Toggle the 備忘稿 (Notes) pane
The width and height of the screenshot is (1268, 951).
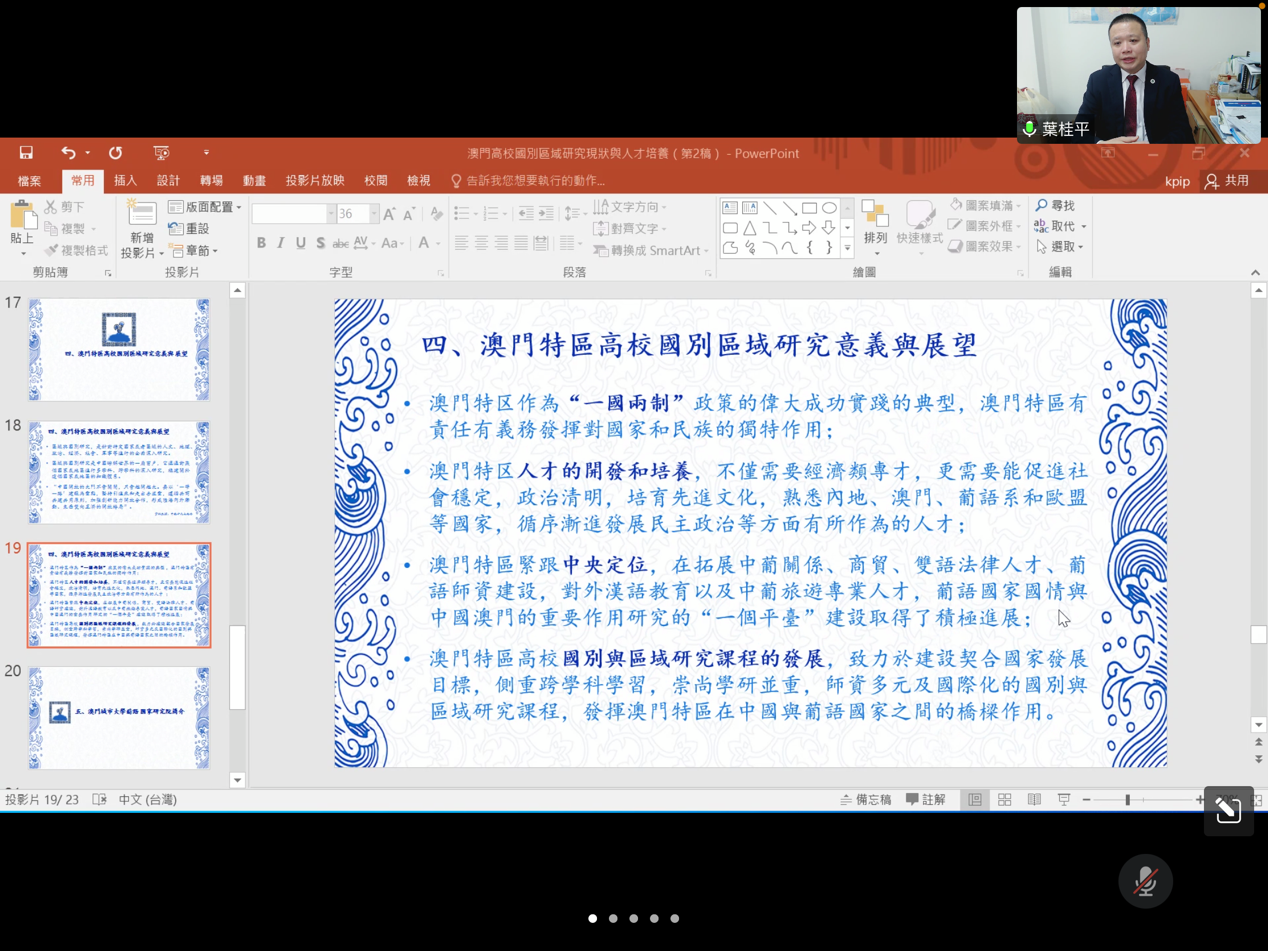pos(866,800)
